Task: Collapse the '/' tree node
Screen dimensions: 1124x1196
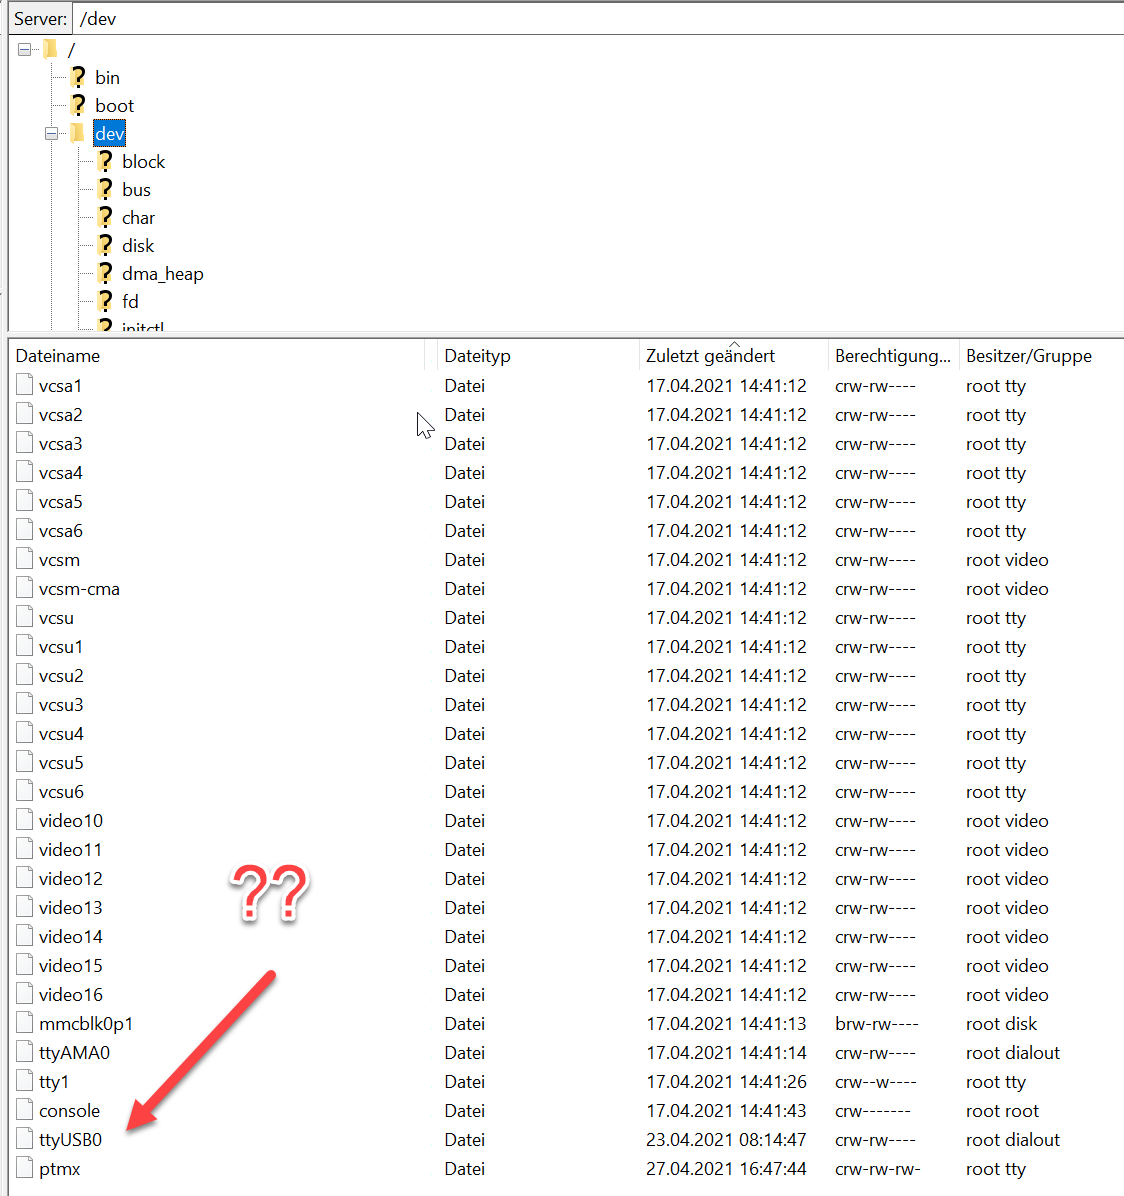Action: click(24, 48)
